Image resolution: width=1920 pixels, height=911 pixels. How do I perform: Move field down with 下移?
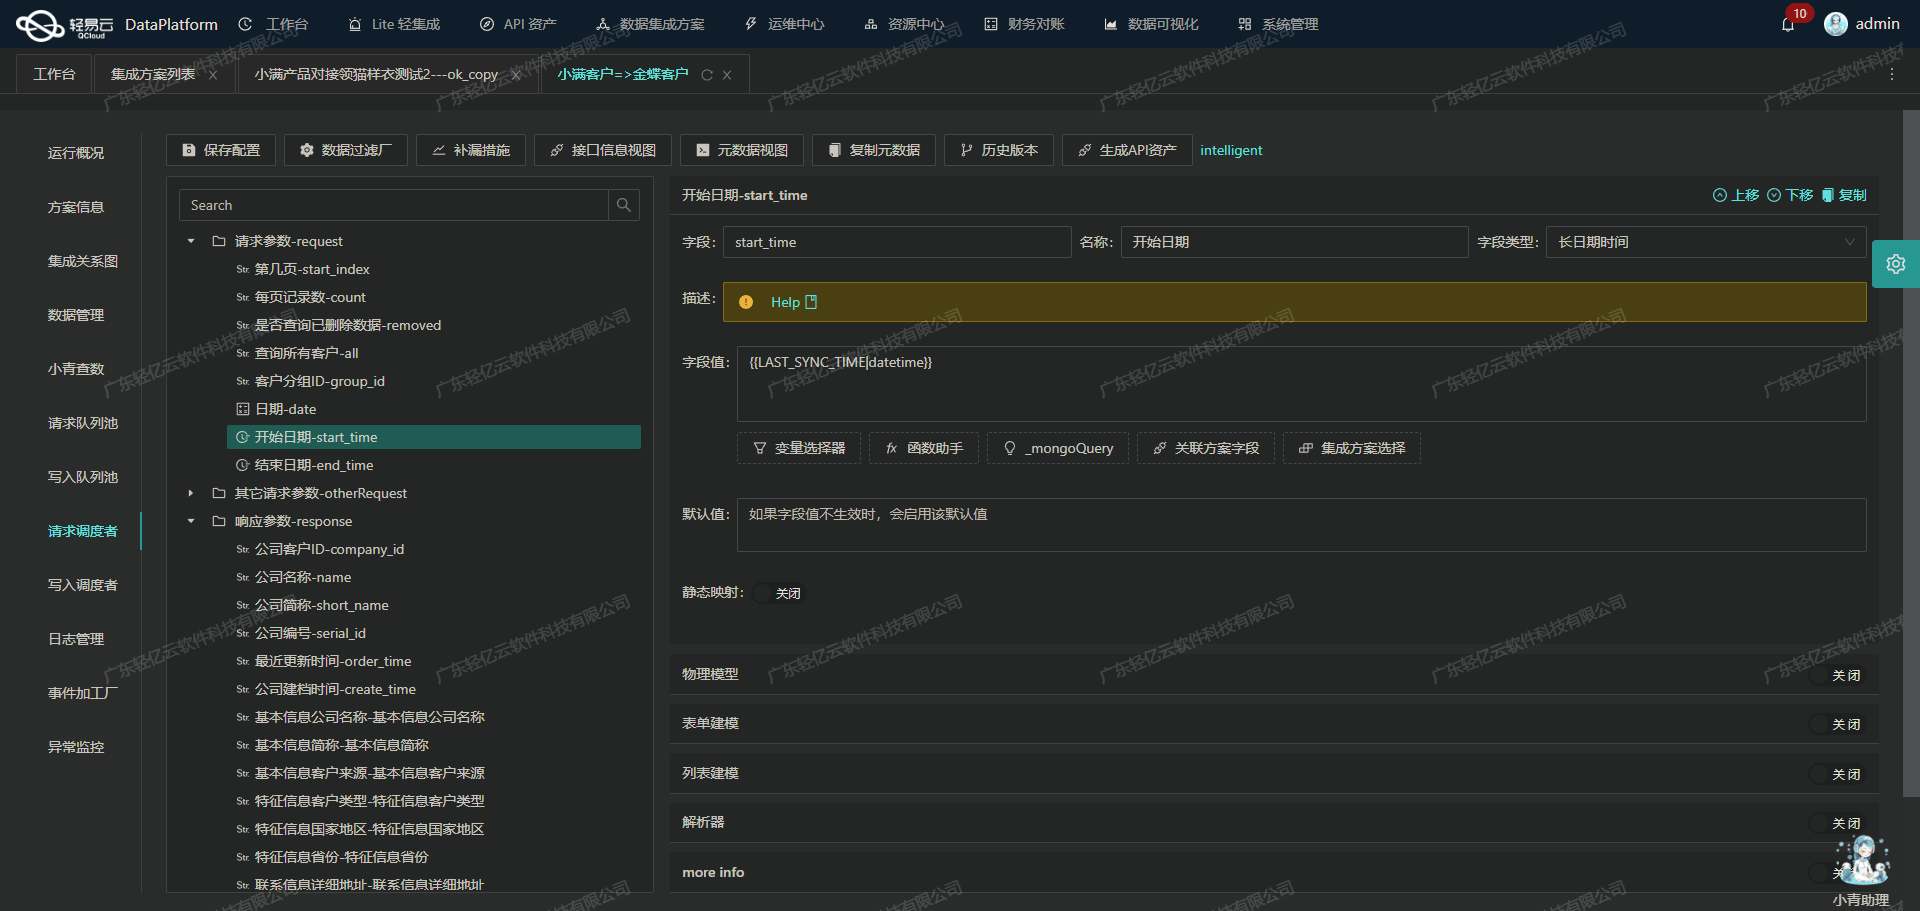coord(1790,195)
